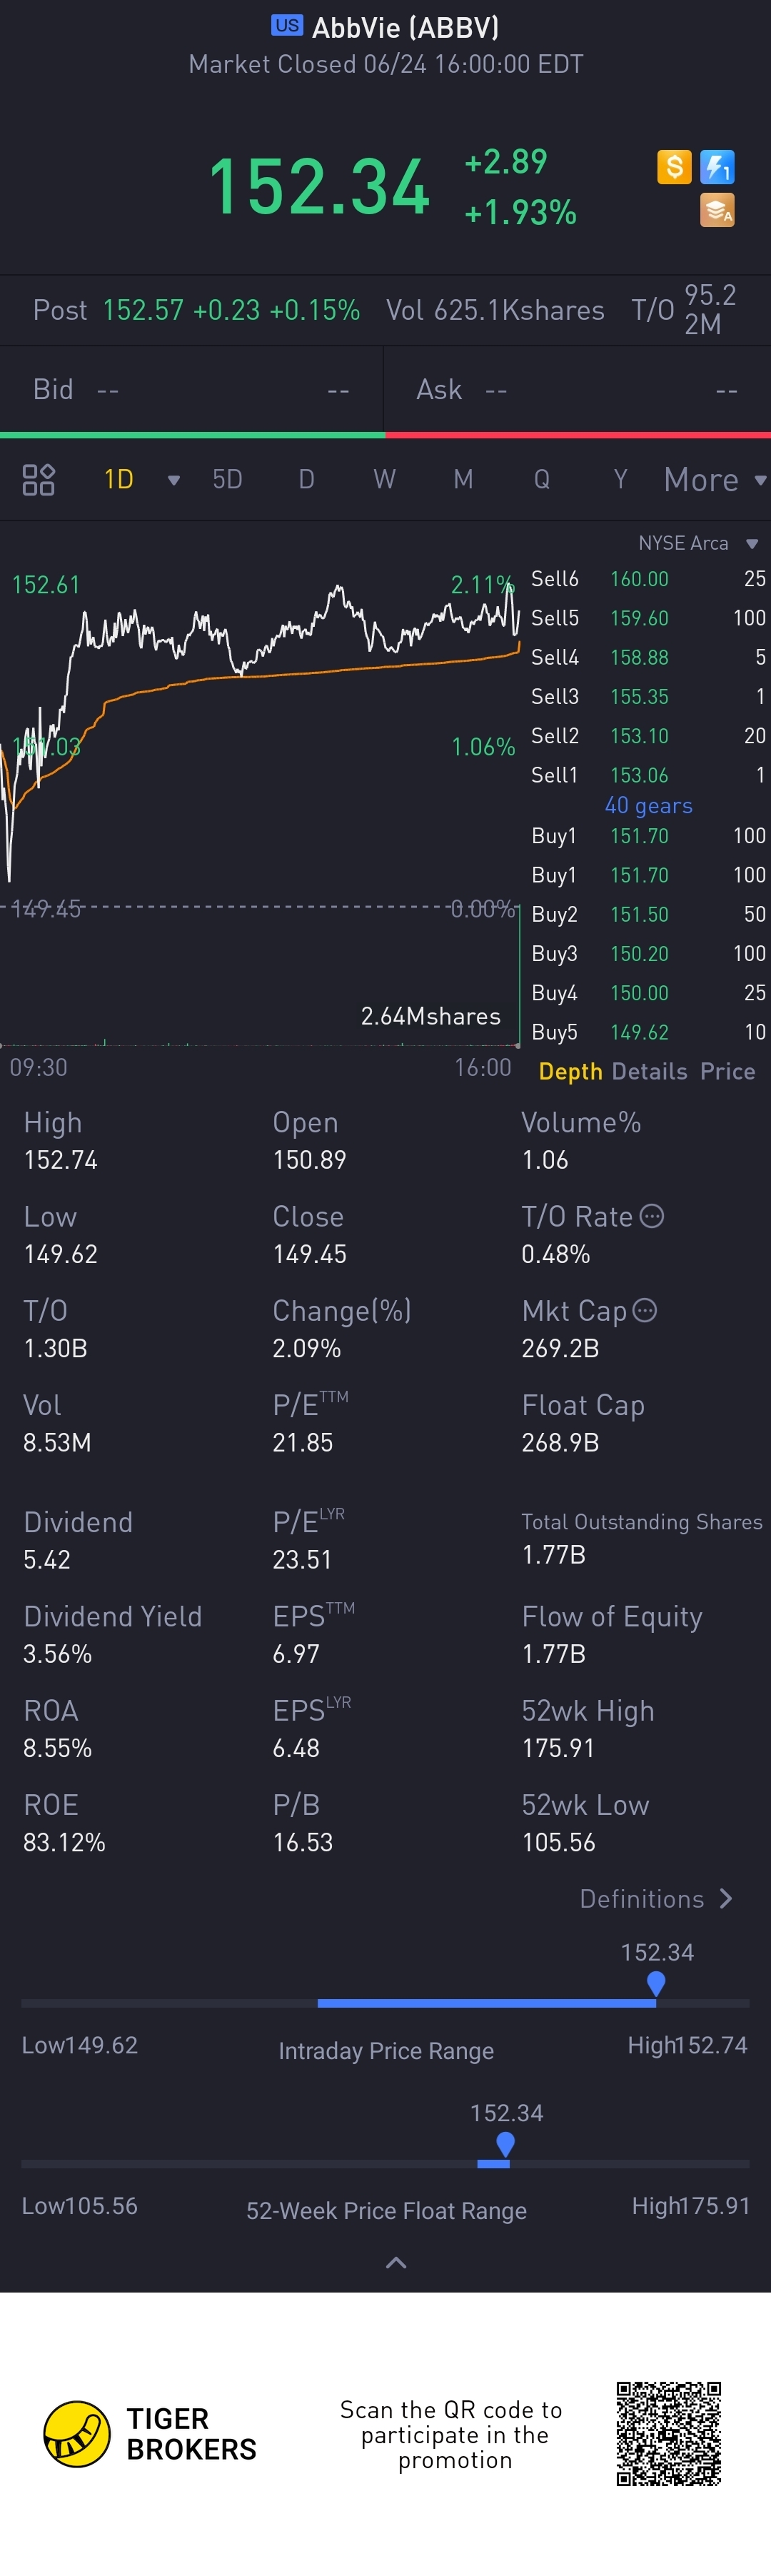This screenshot has height=2576, width=771.
Task: Switch to the 5D chart tab
Action: (227, 480)
